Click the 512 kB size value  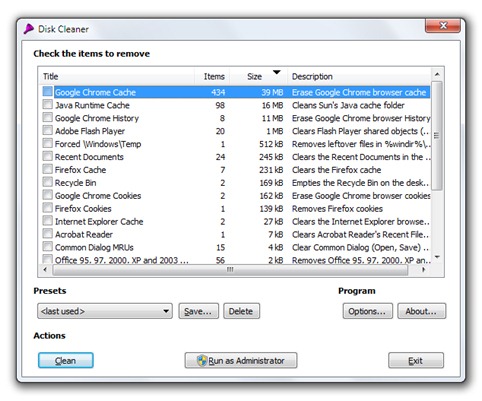click(x=271, y=144)
